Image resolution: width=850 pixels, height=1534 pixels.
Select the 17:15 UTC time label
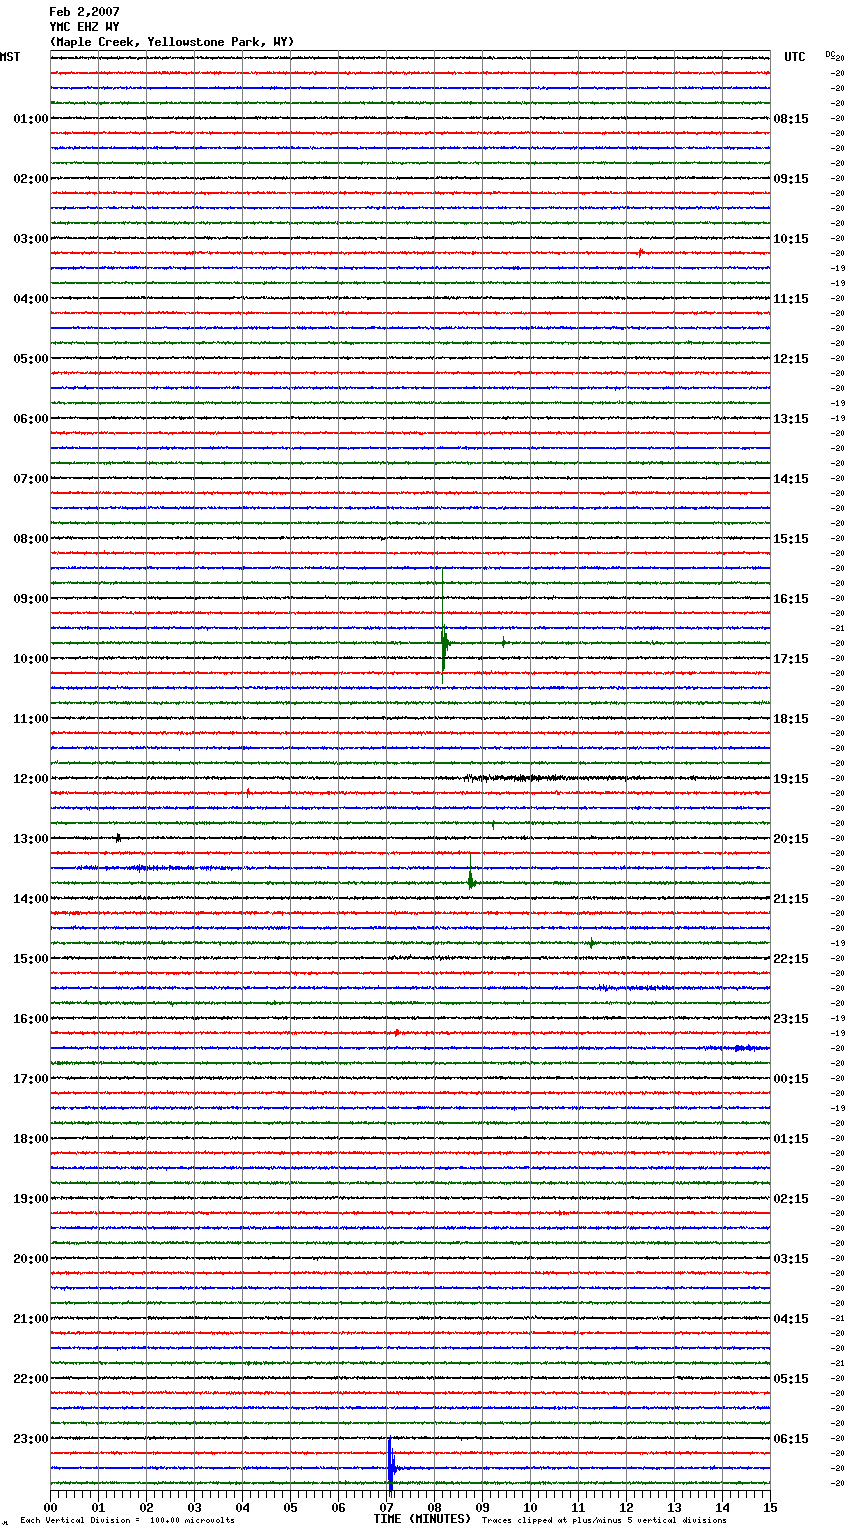(x=791, y=659)
